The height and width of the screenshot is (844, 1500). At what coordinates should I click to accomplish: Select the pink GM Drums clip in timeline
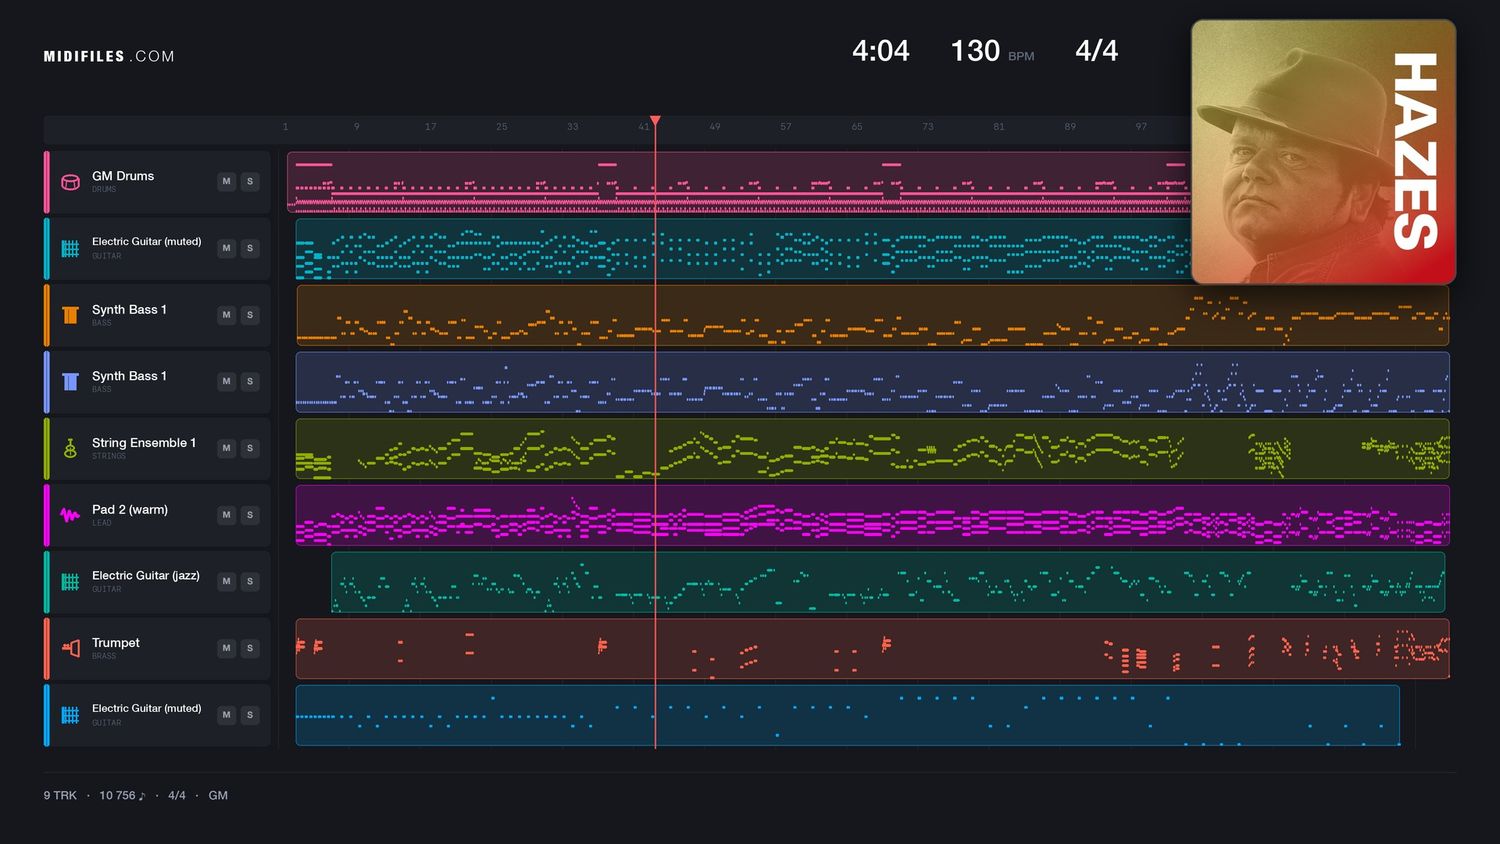(x=739, y=182)
